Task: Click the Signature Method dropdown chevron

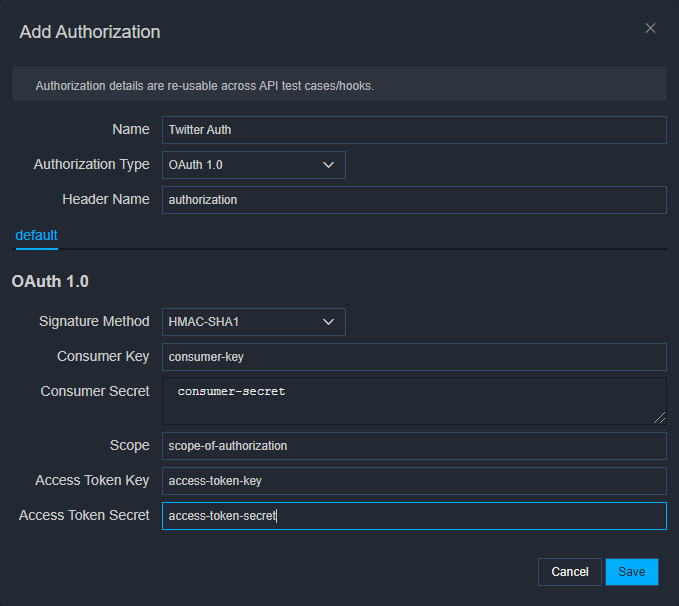Action: (x=328, y=322)
